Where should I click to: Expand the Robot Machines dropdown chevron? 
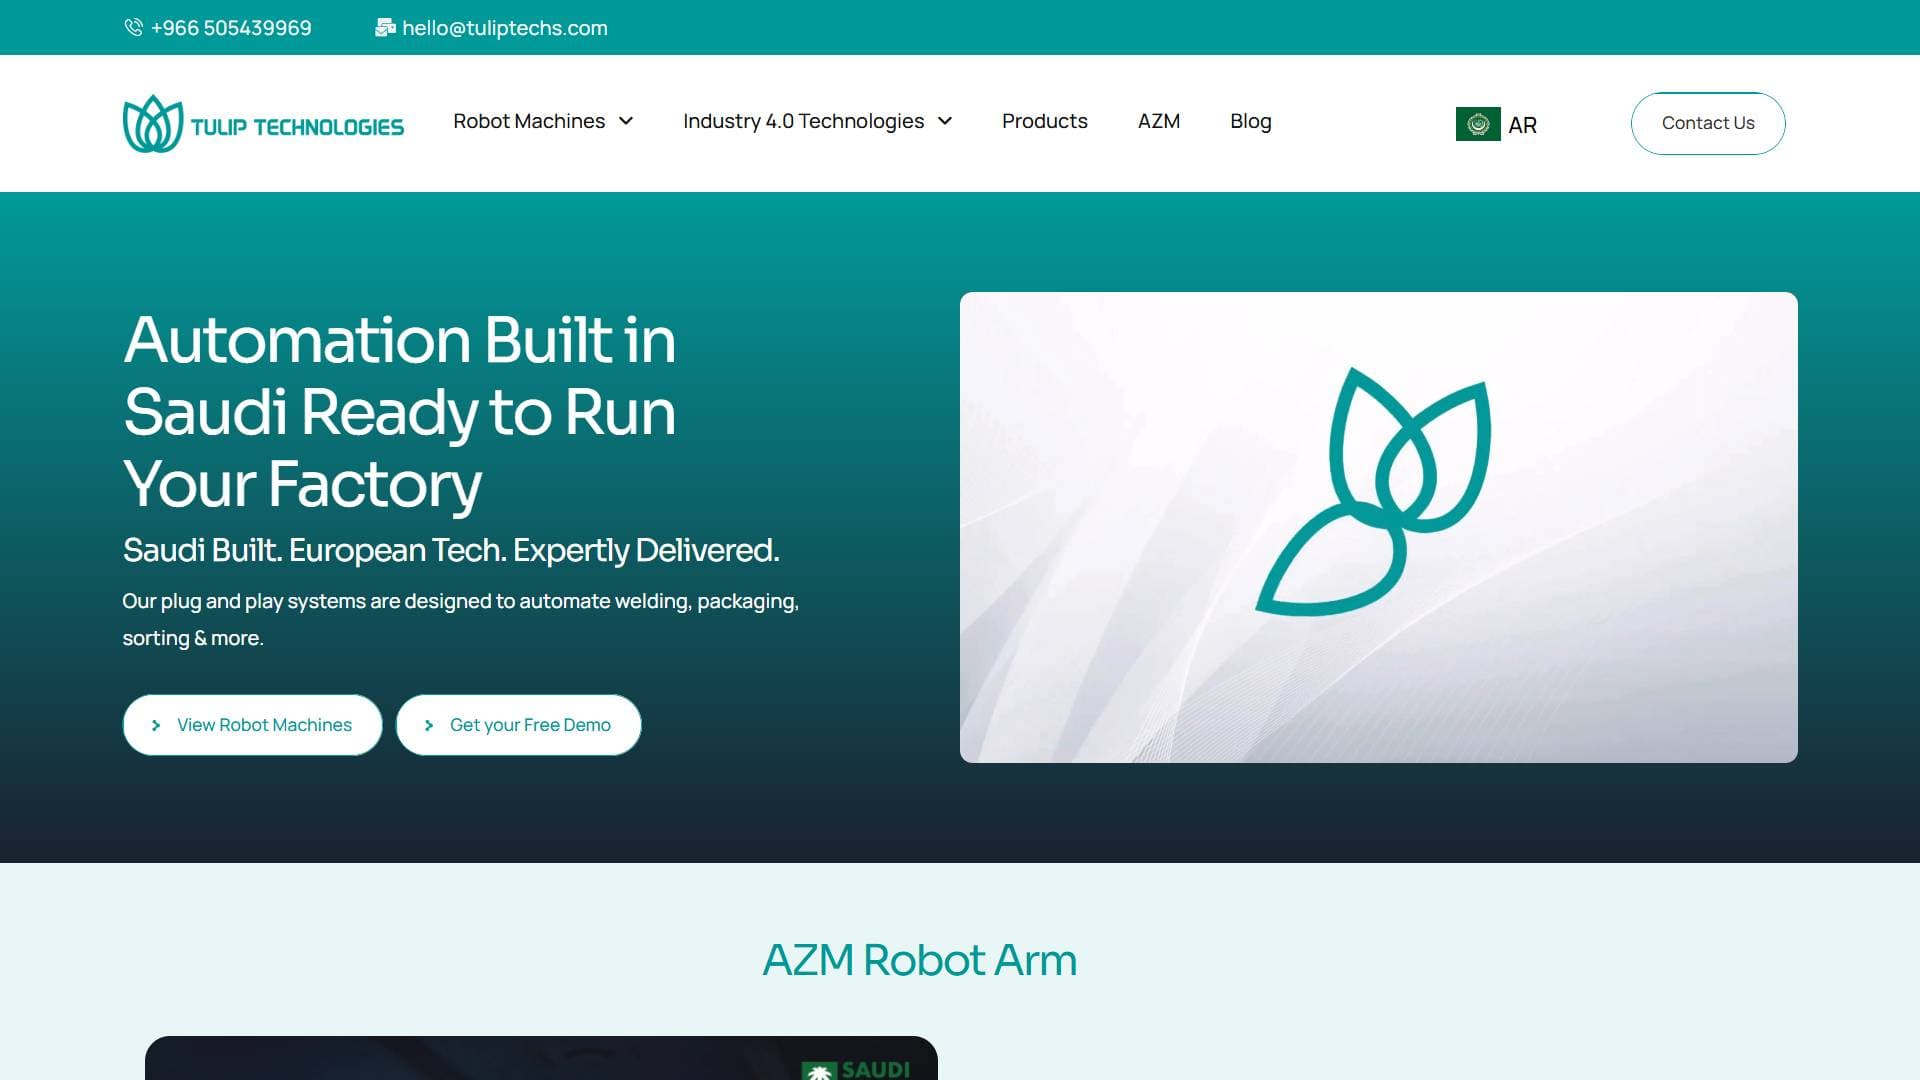(626, 121)
